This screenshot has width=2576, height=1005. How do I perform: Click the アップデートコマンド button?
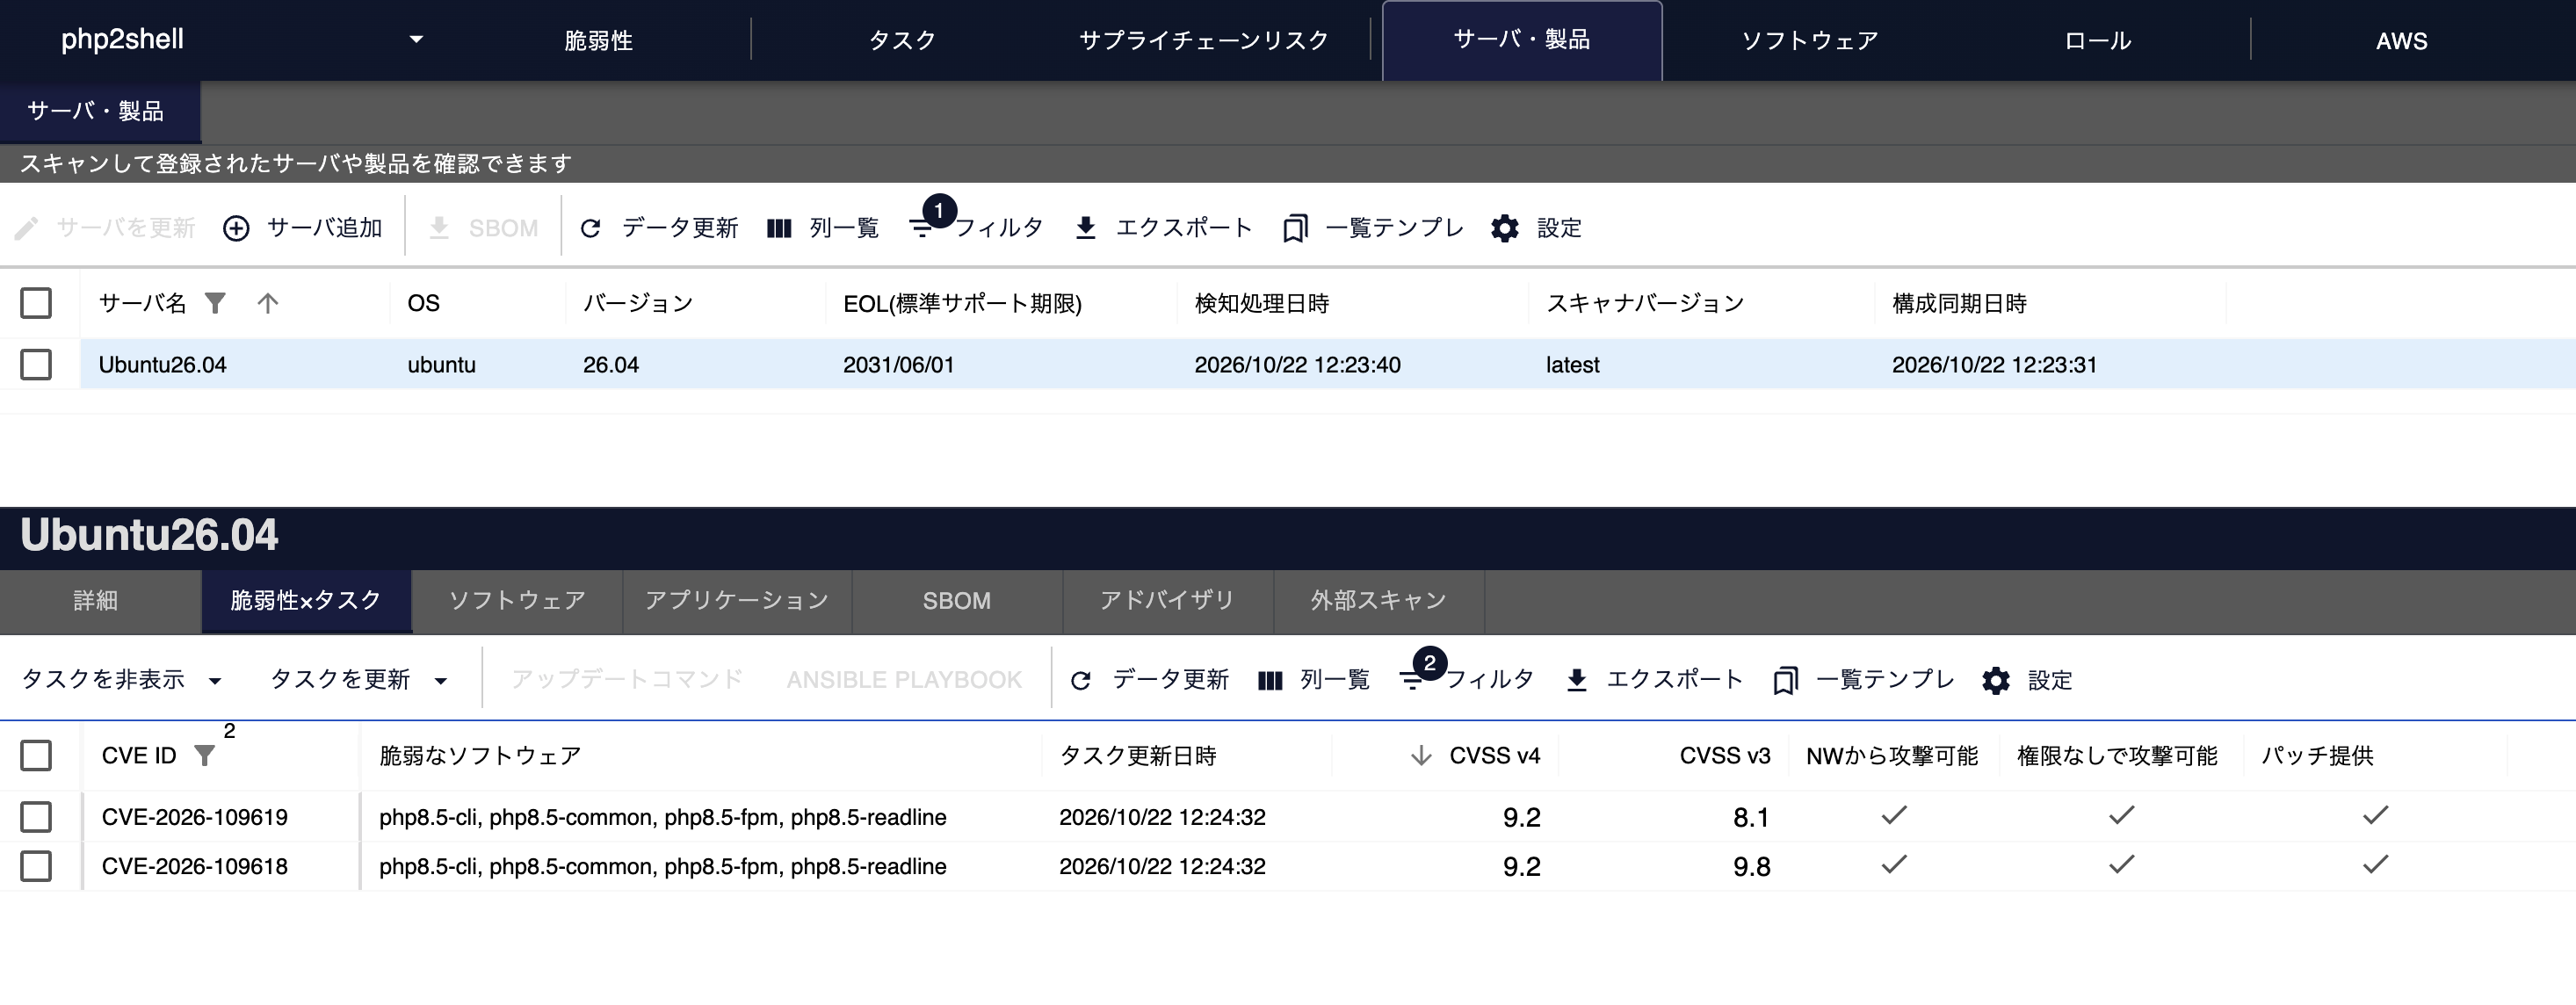[627, 680]
